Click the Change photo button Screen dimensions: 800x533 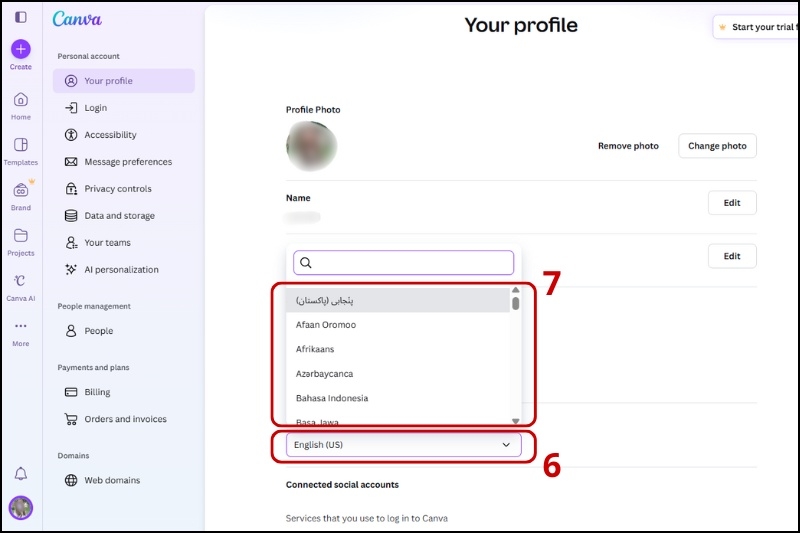coord(717,146)
